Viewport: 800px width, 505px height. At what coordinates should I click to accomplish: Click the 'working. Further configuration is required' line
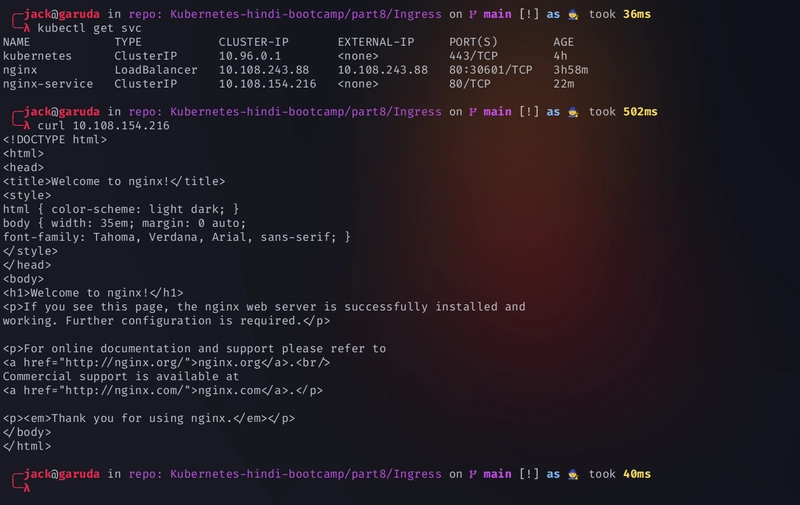click(x=166, y=321)
